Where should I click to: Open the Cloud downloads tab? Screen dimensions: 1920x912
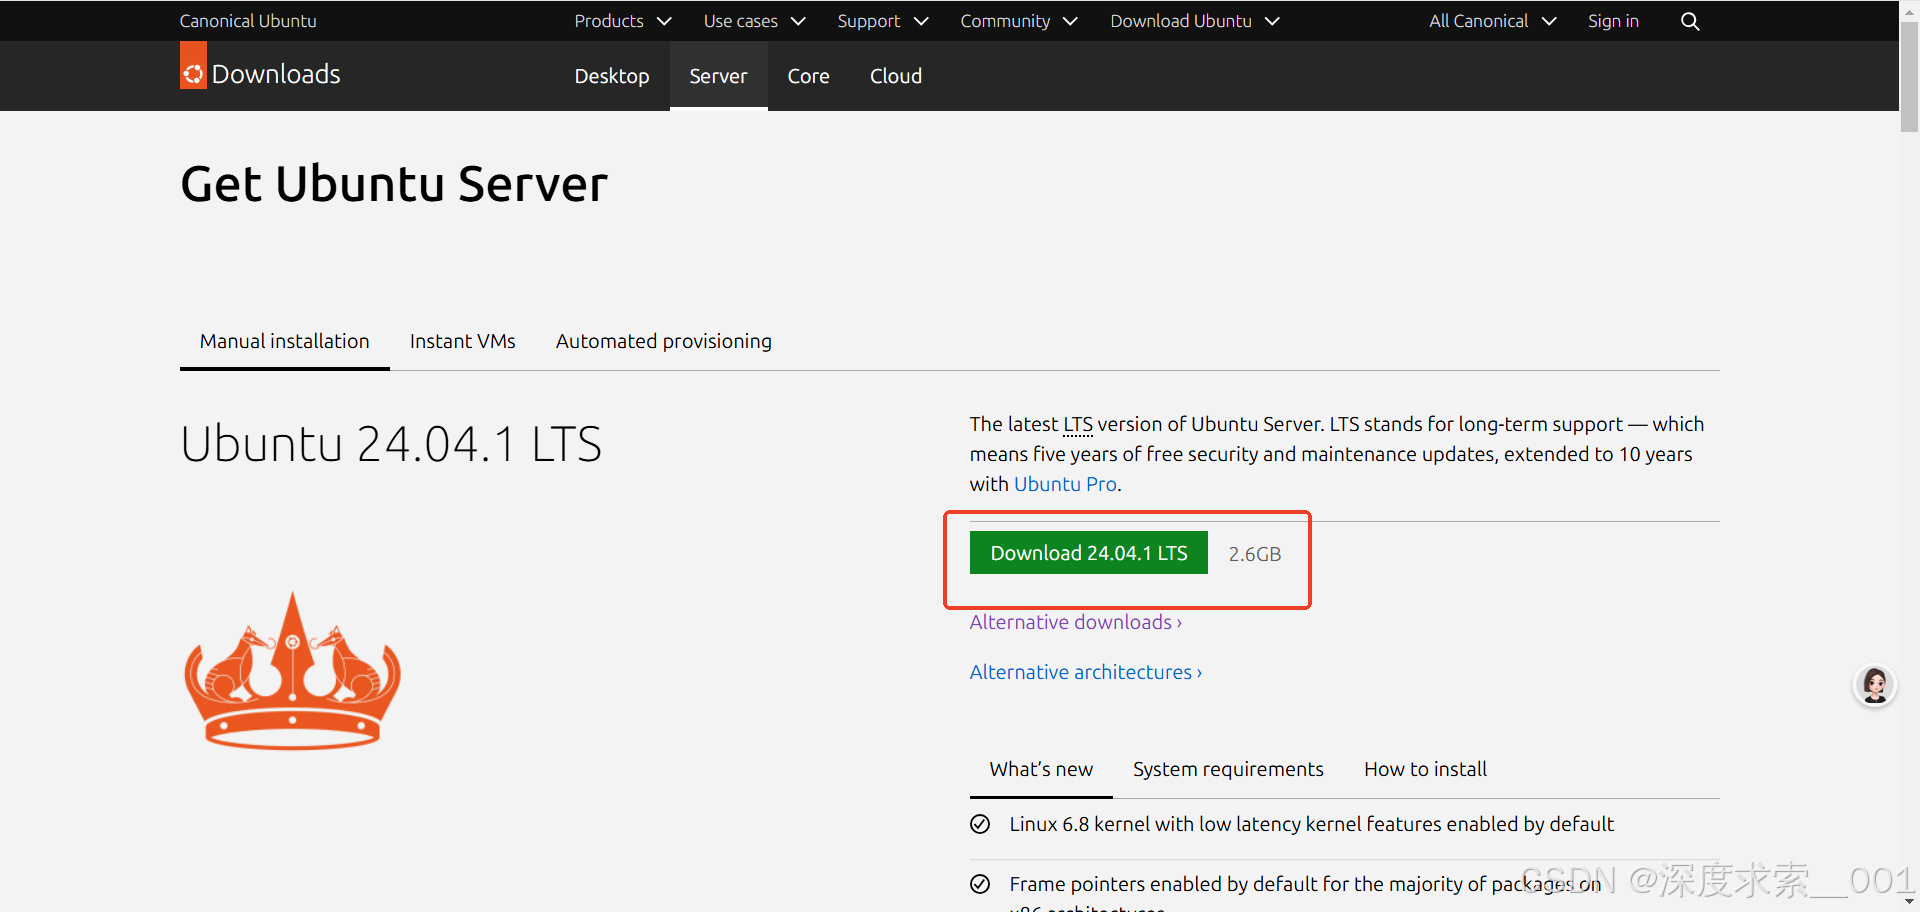(896, 76)
